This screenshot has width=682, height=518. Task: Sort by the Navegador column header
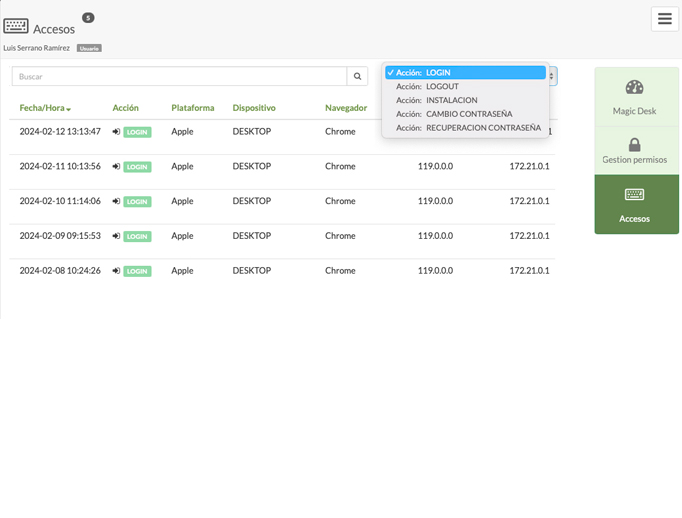346,108
